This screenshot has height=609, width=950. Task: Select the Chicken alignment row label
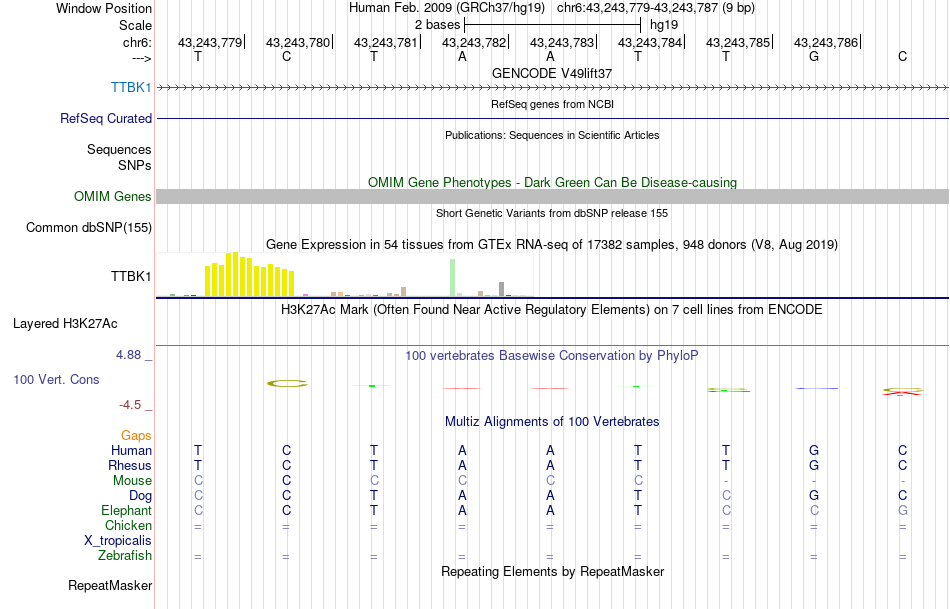point(128,525)
